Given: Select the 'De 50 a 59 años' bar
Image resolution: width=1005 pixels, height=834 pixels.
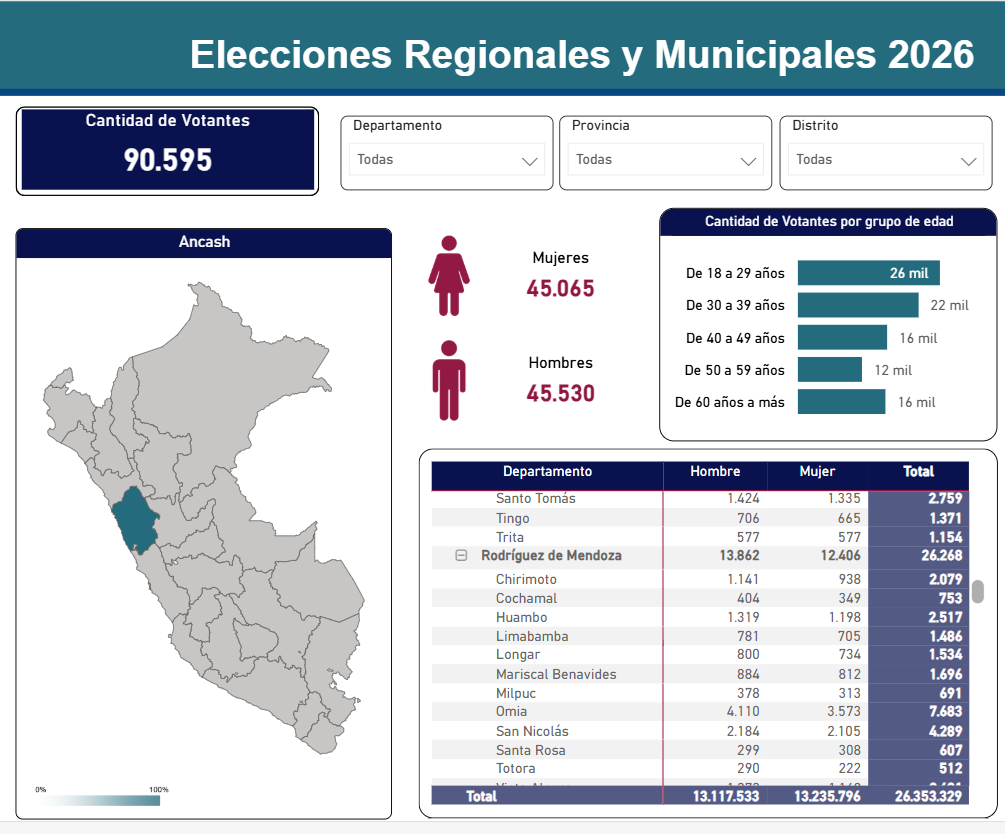Looking at the screenshot, I should pos(829,370).
